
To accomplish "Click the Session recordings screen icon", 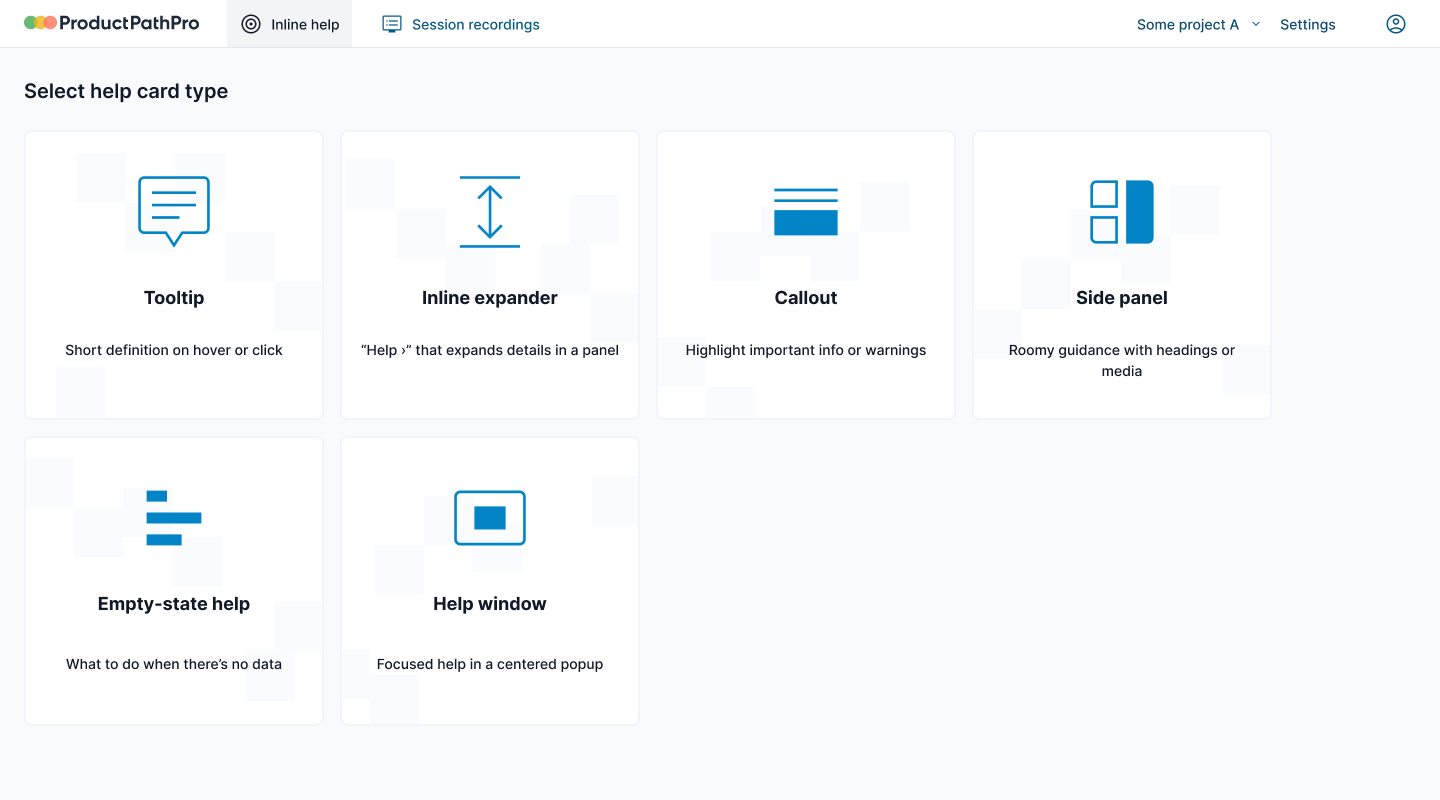I will [392, 24].
